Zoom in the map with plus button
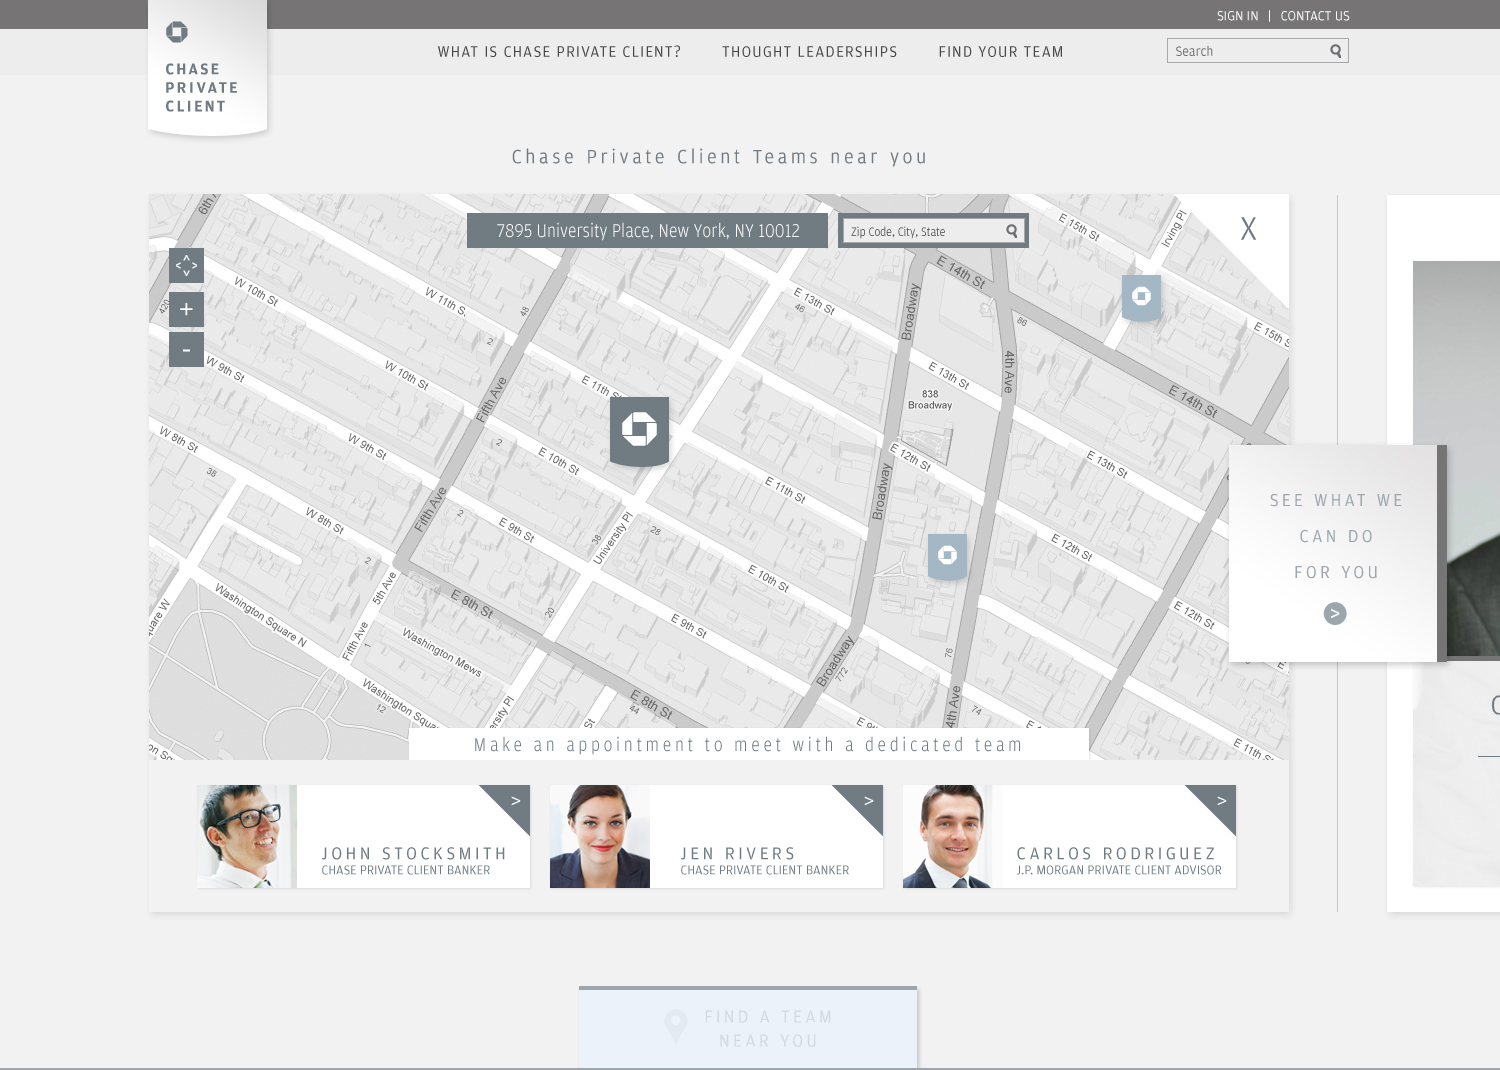 click(186, 310)
